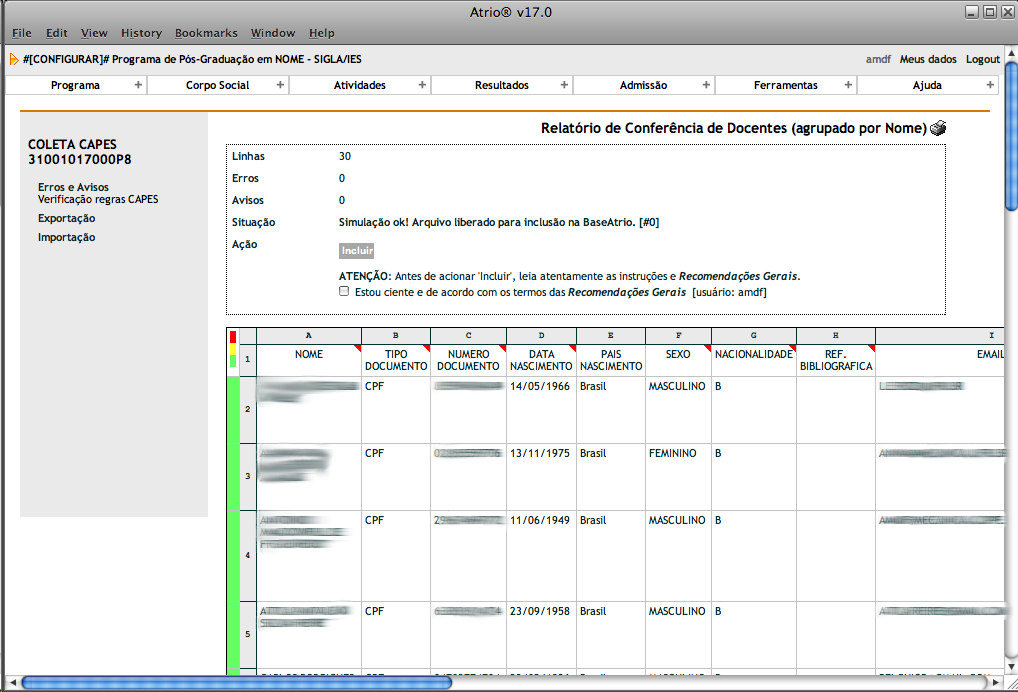Select Verificação regras CAPES in sidebar
Image resolution: width=1018 pixels, height=692 pixels.
pos(98,199)
